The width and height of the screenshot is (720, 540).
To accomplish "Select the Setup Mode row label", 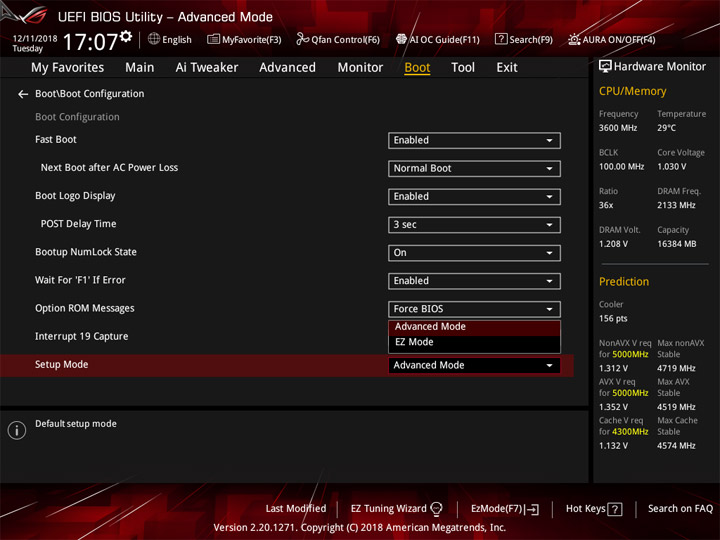I will (62, 365).
